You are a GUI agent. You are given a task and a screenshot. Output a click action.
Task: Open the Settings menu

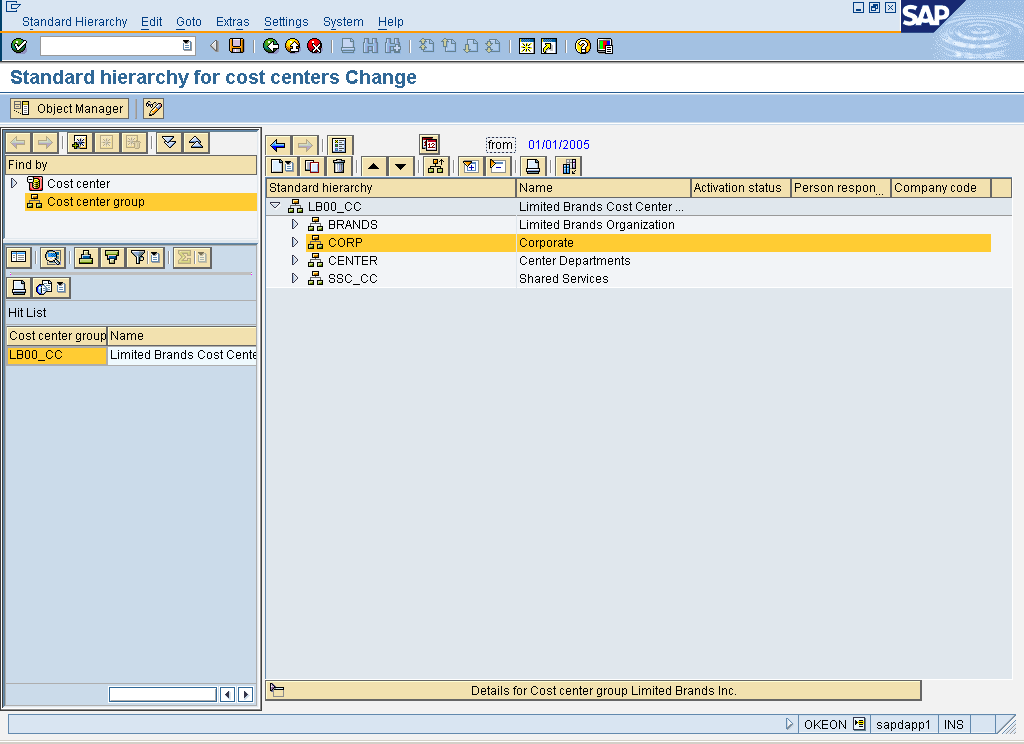(286, 22)
